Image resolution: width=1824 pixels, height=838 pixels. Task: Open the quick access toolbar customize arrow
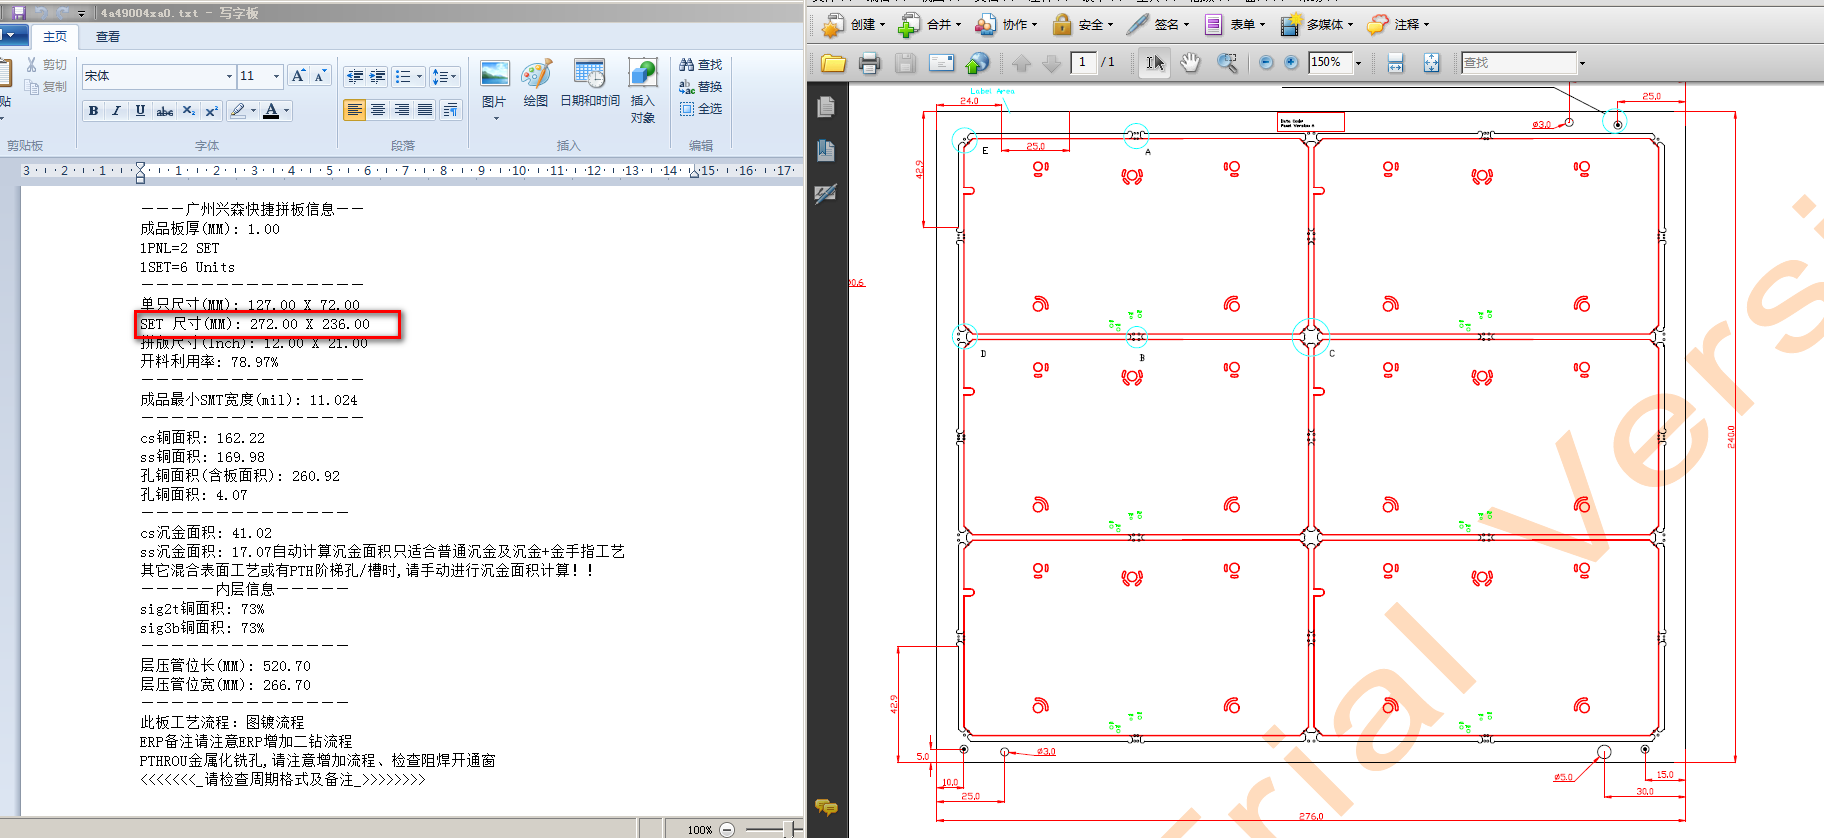(82, 14)
